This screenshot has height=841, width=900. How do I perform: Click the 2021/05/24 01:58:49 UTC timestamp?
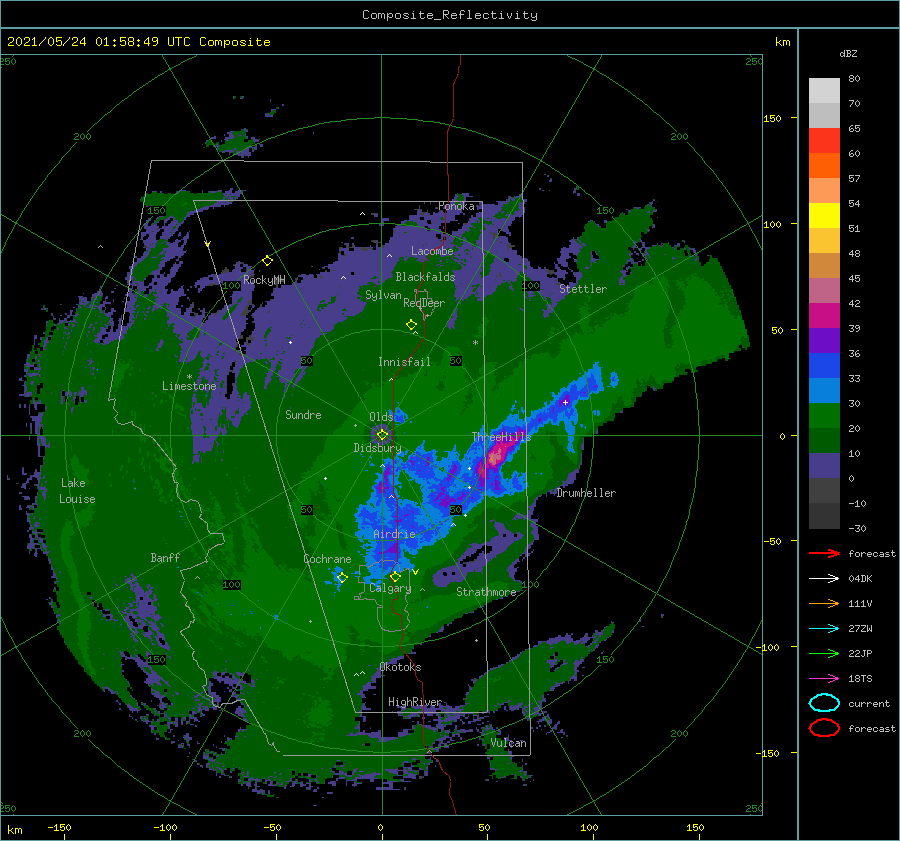(99, 42)
